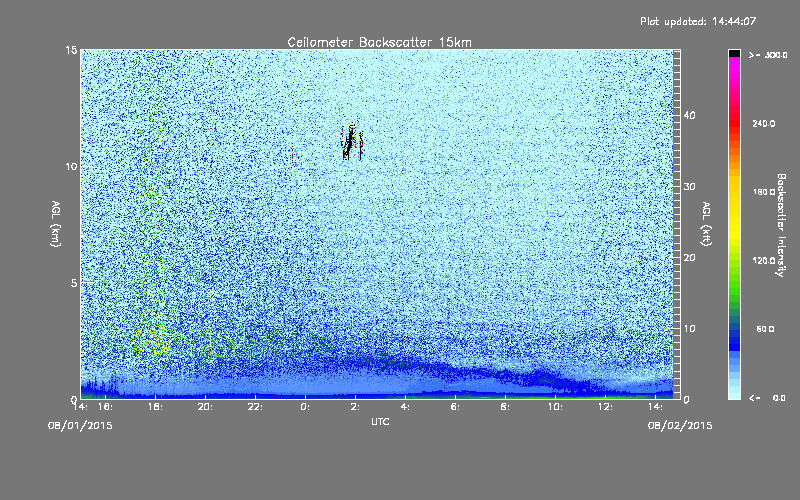Select the "AGL (km)" axis label
This screenshot has height=500, width=800.
pos(55,224)
